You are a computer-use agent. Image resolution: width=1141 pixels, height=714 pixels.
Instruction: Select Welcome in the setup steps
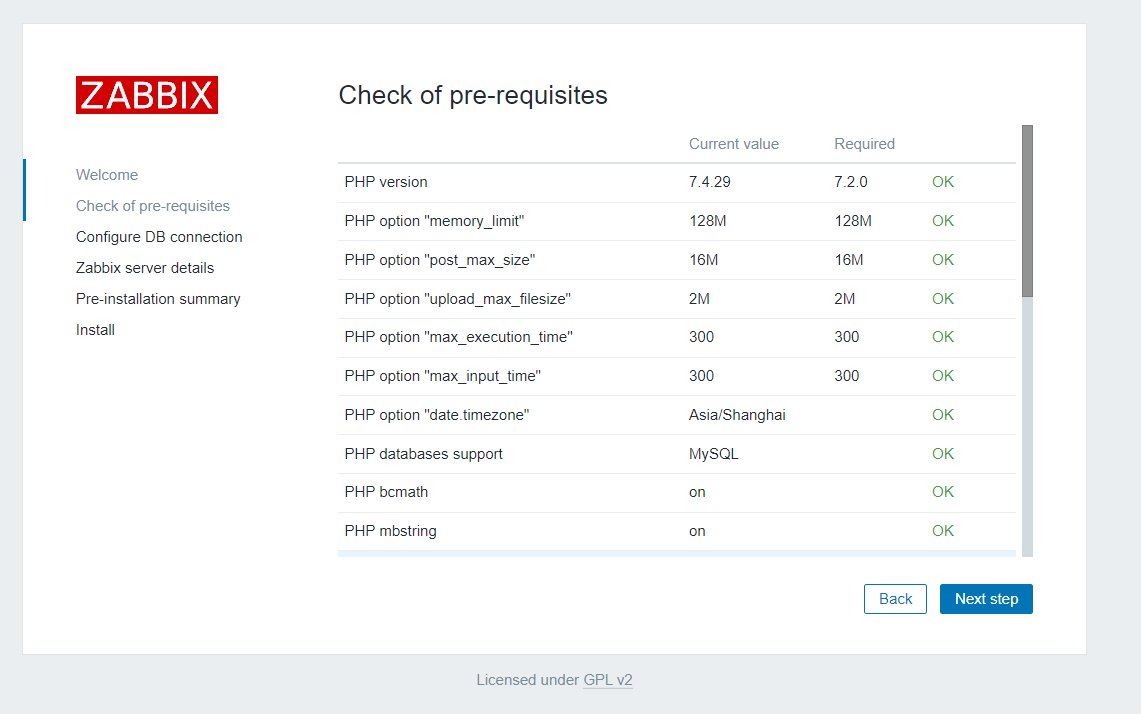(x=107, y=175)
